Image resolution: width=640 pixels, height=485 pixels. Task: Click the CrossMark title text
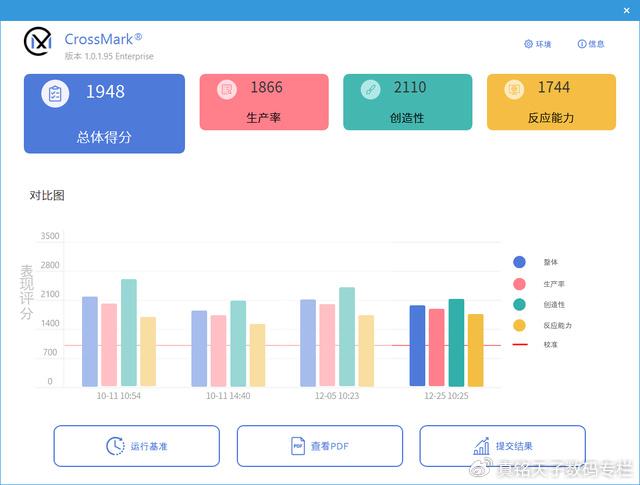103,40
